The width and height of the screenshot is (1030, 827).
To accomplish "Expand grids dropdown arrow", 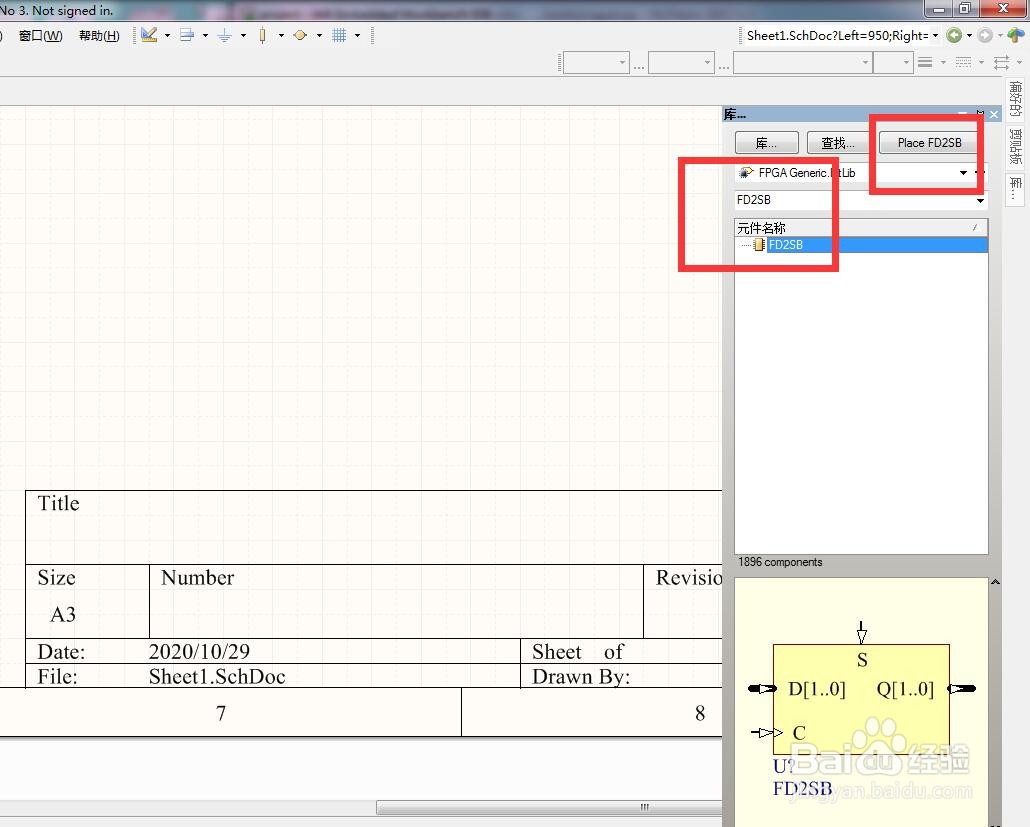I will coord(357,35).
